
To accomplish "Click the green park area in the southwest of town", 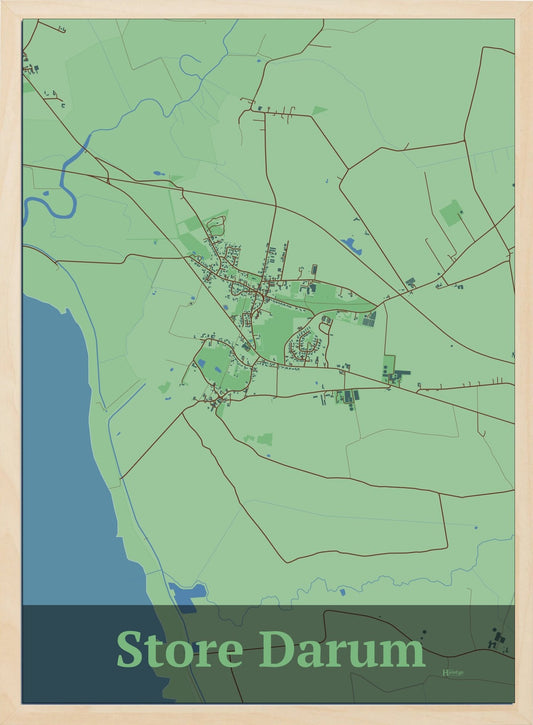I will click(214, 363).
